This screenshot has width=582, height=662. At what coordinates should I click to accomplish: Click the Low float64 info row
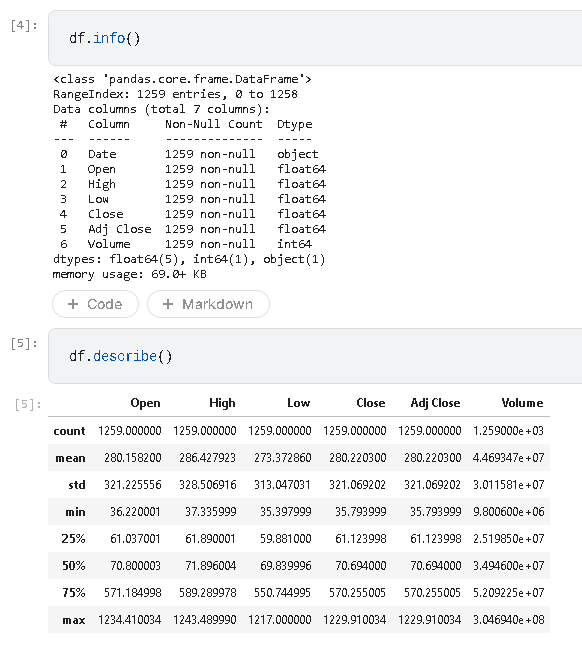(x=192, y=199)
